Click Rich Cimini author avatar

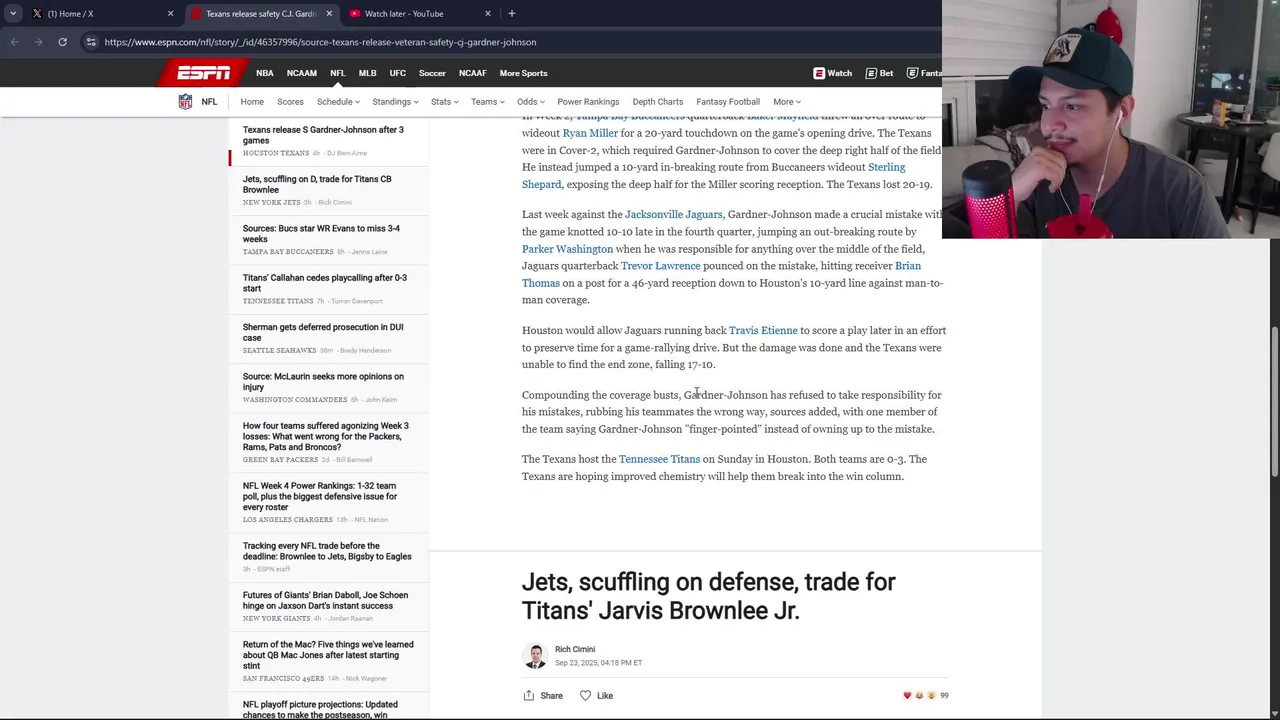tap(535, 656)
